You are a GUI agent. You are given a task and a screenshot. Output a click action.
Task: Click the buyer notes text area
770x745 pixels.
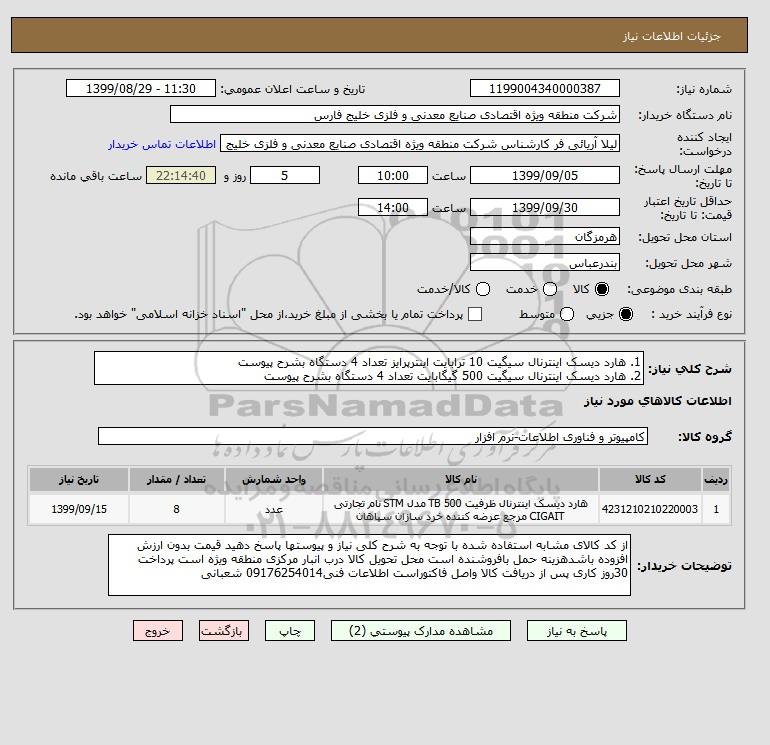click(x=369, y=565)
